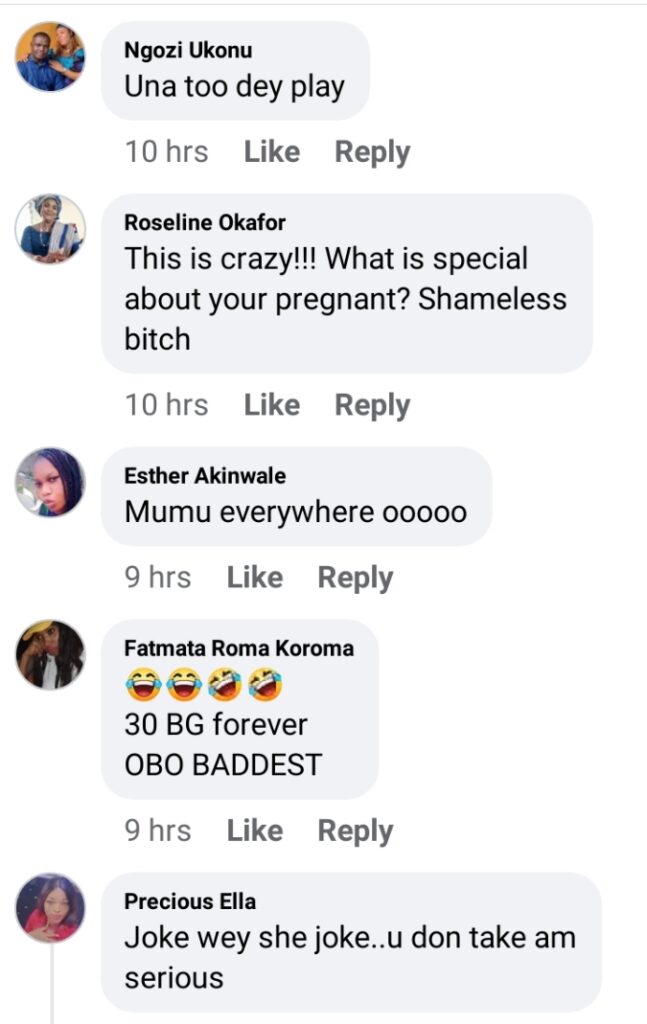Viewport: 647px width, 1024px height.
Task: Visit Fatmata Roma Koroma's profile via name
Action: (239, 648)
